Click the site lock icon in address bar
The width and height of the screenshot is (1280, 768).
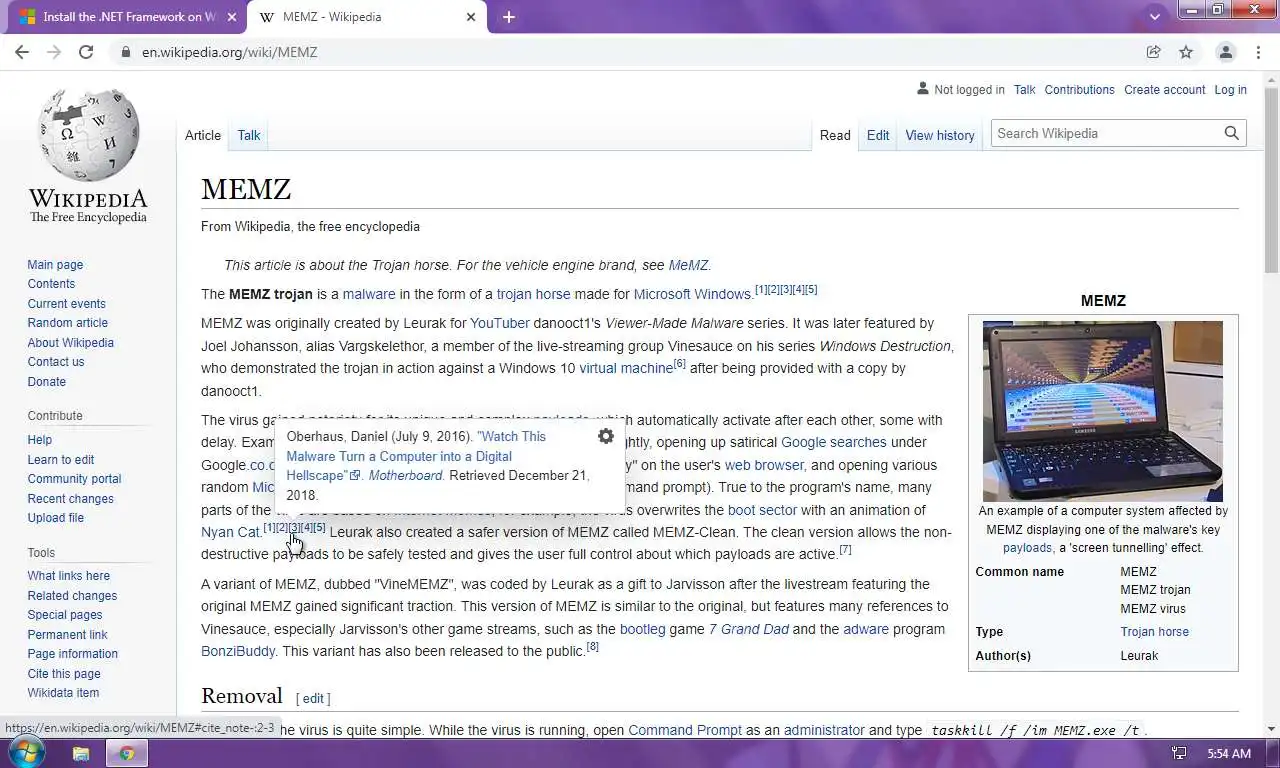tap(125, 52)
